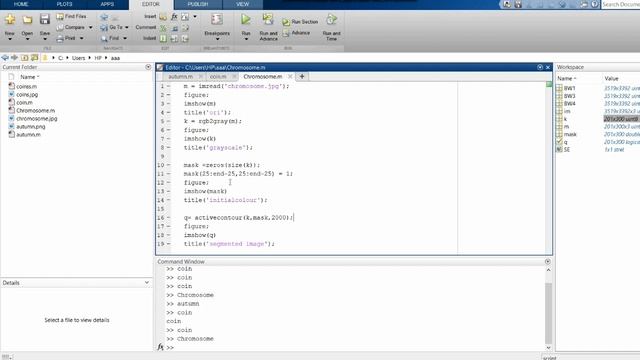Click the decrease indent icon

tap(185, 38)
